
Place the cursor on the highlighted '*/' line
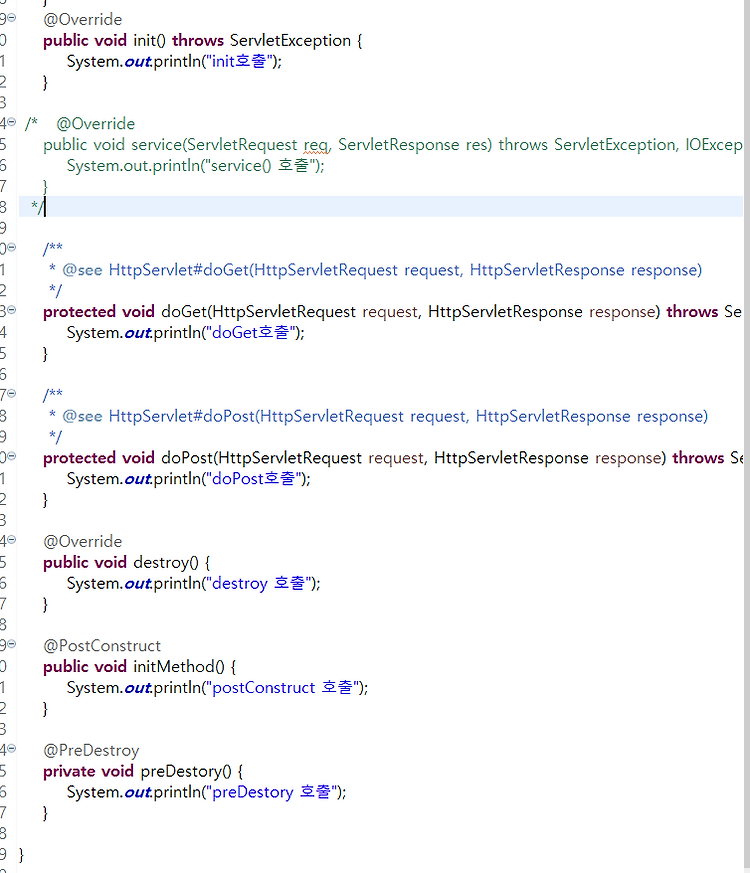[x=381, y=207]
